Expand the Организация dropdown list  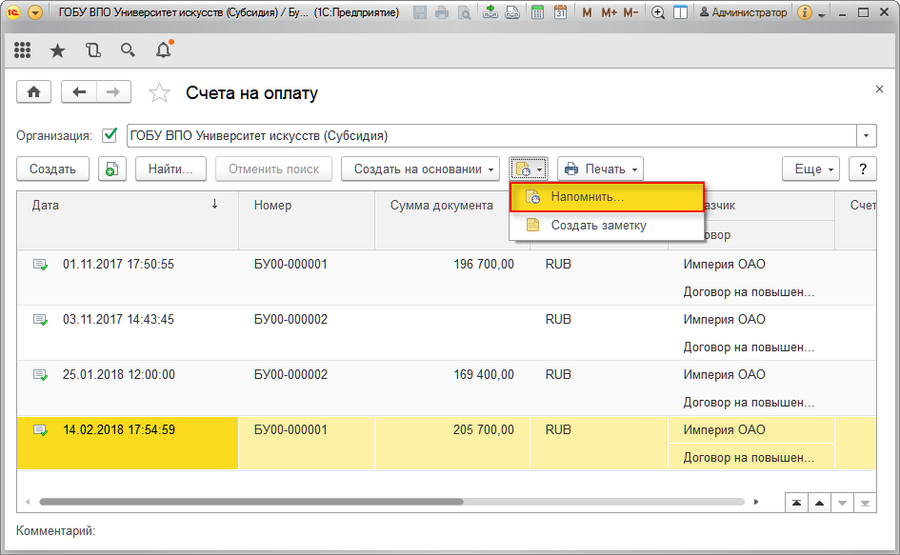(x=867, y=135)
